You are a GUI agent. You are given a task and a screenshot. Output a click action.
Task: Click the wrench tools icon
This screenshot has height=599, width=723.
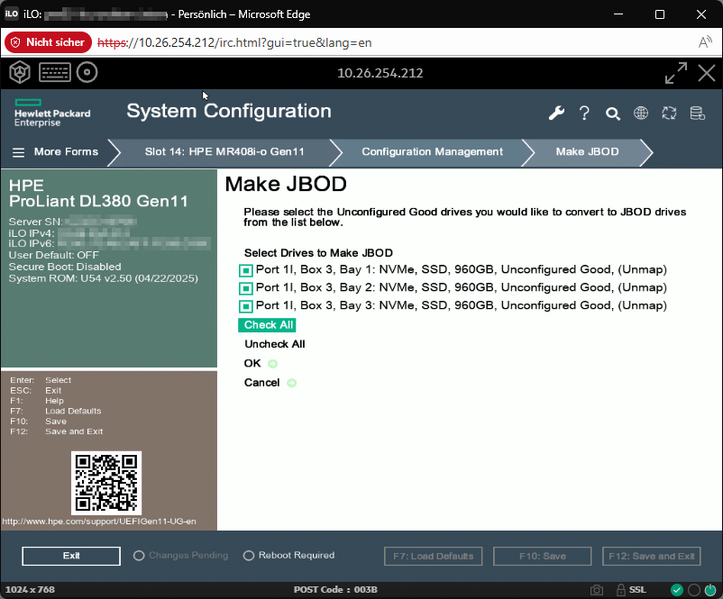(x=556, y=113)
